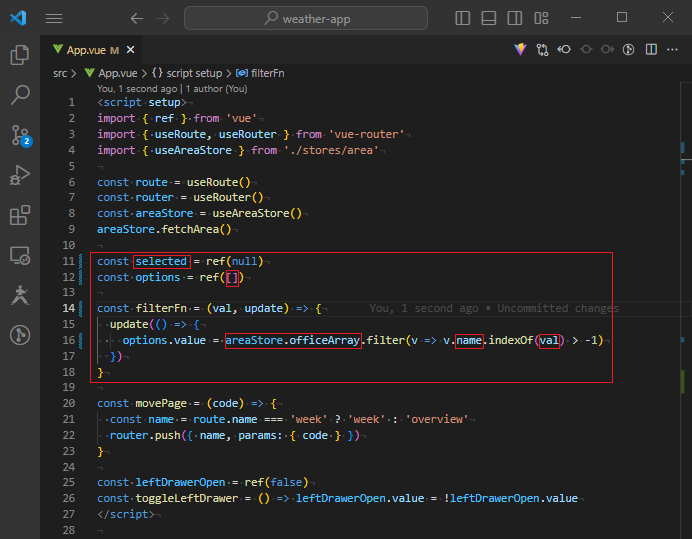Toggle the secondary side bar layout icon
Viewport: 692px width, 539px height.
[515, 18]
